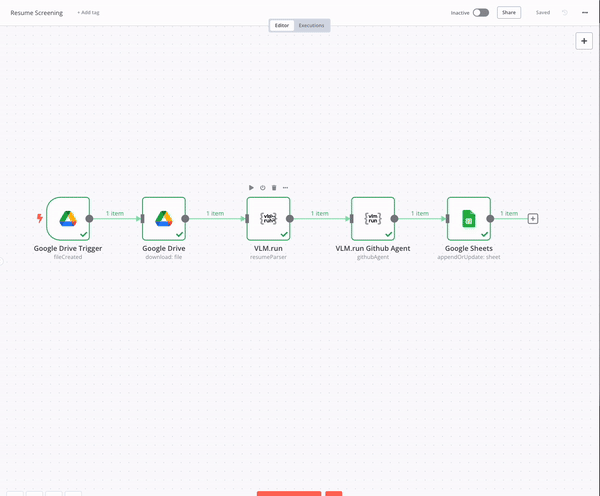Click the 'download: file' subtitle text

click(x=164, y=257)
